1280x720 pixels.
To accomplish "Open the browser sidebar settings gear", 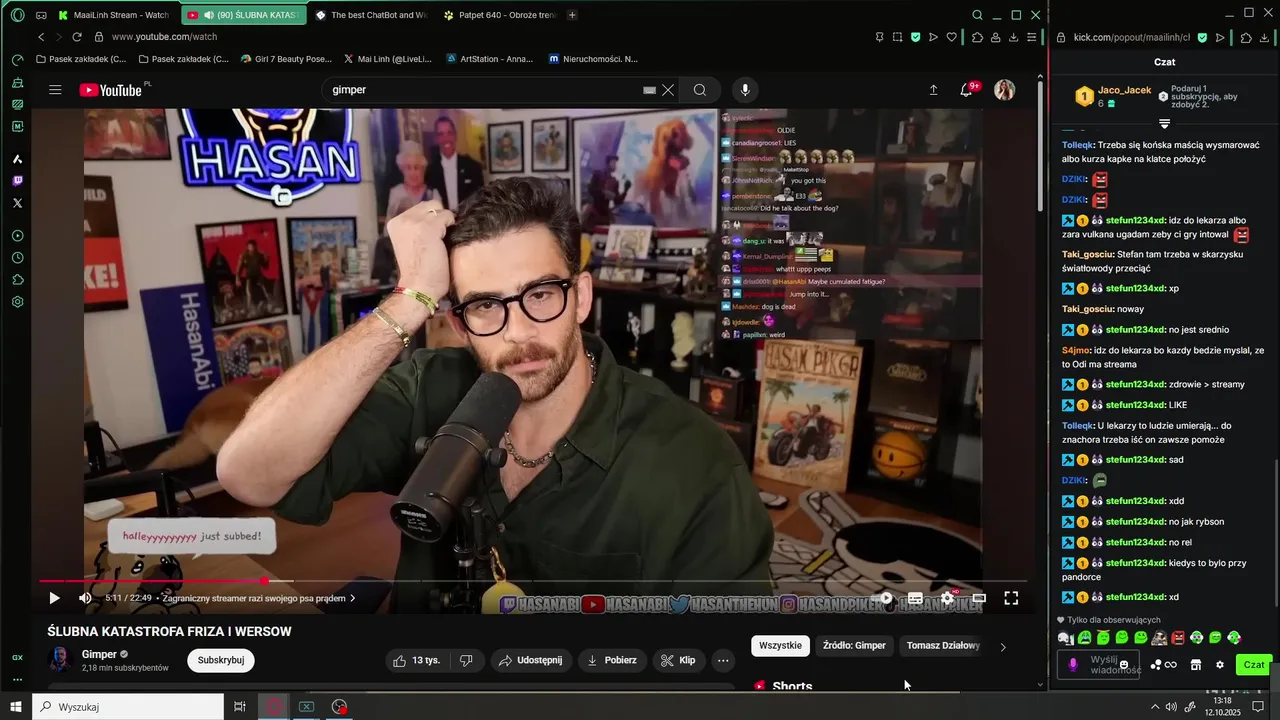I will click(17, 301).
